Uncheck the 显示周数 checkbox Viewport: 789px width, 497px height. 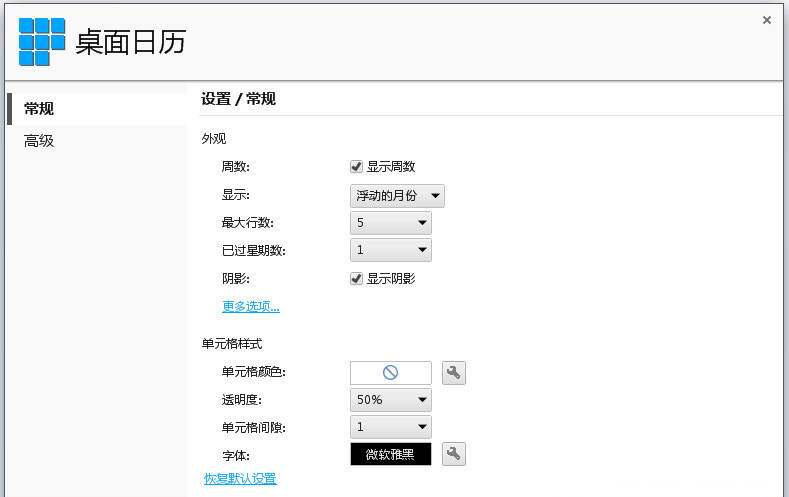click(x=356, y=167)
